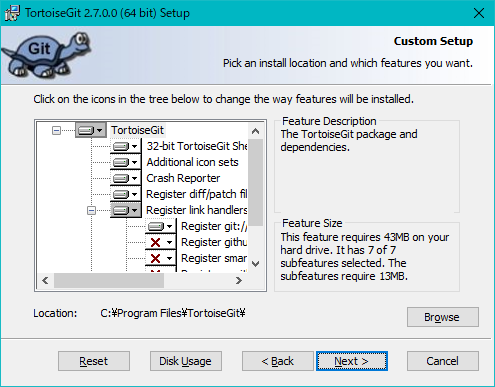
Task: Click the Custom Setup heading
Action: pyautogui.click(x=433, y=41)
